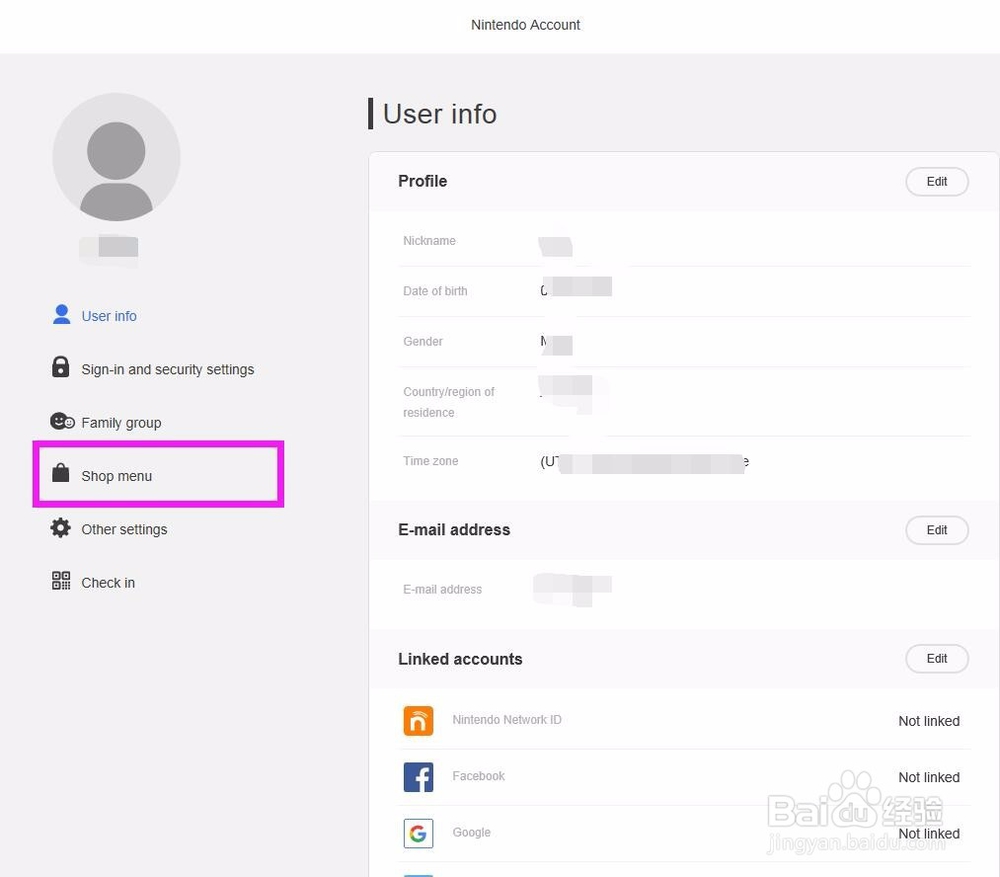Screen dimensions: 1000x877
Task: Click the bold E-mail address section heading
Action: pos(453,529)
